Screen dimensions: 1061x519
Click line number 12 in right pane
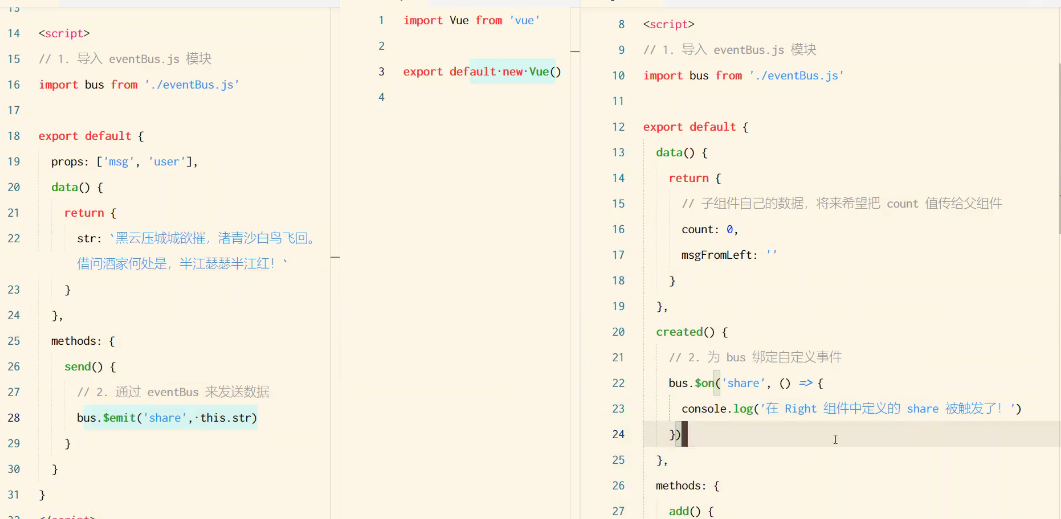(x=618, y=127)
